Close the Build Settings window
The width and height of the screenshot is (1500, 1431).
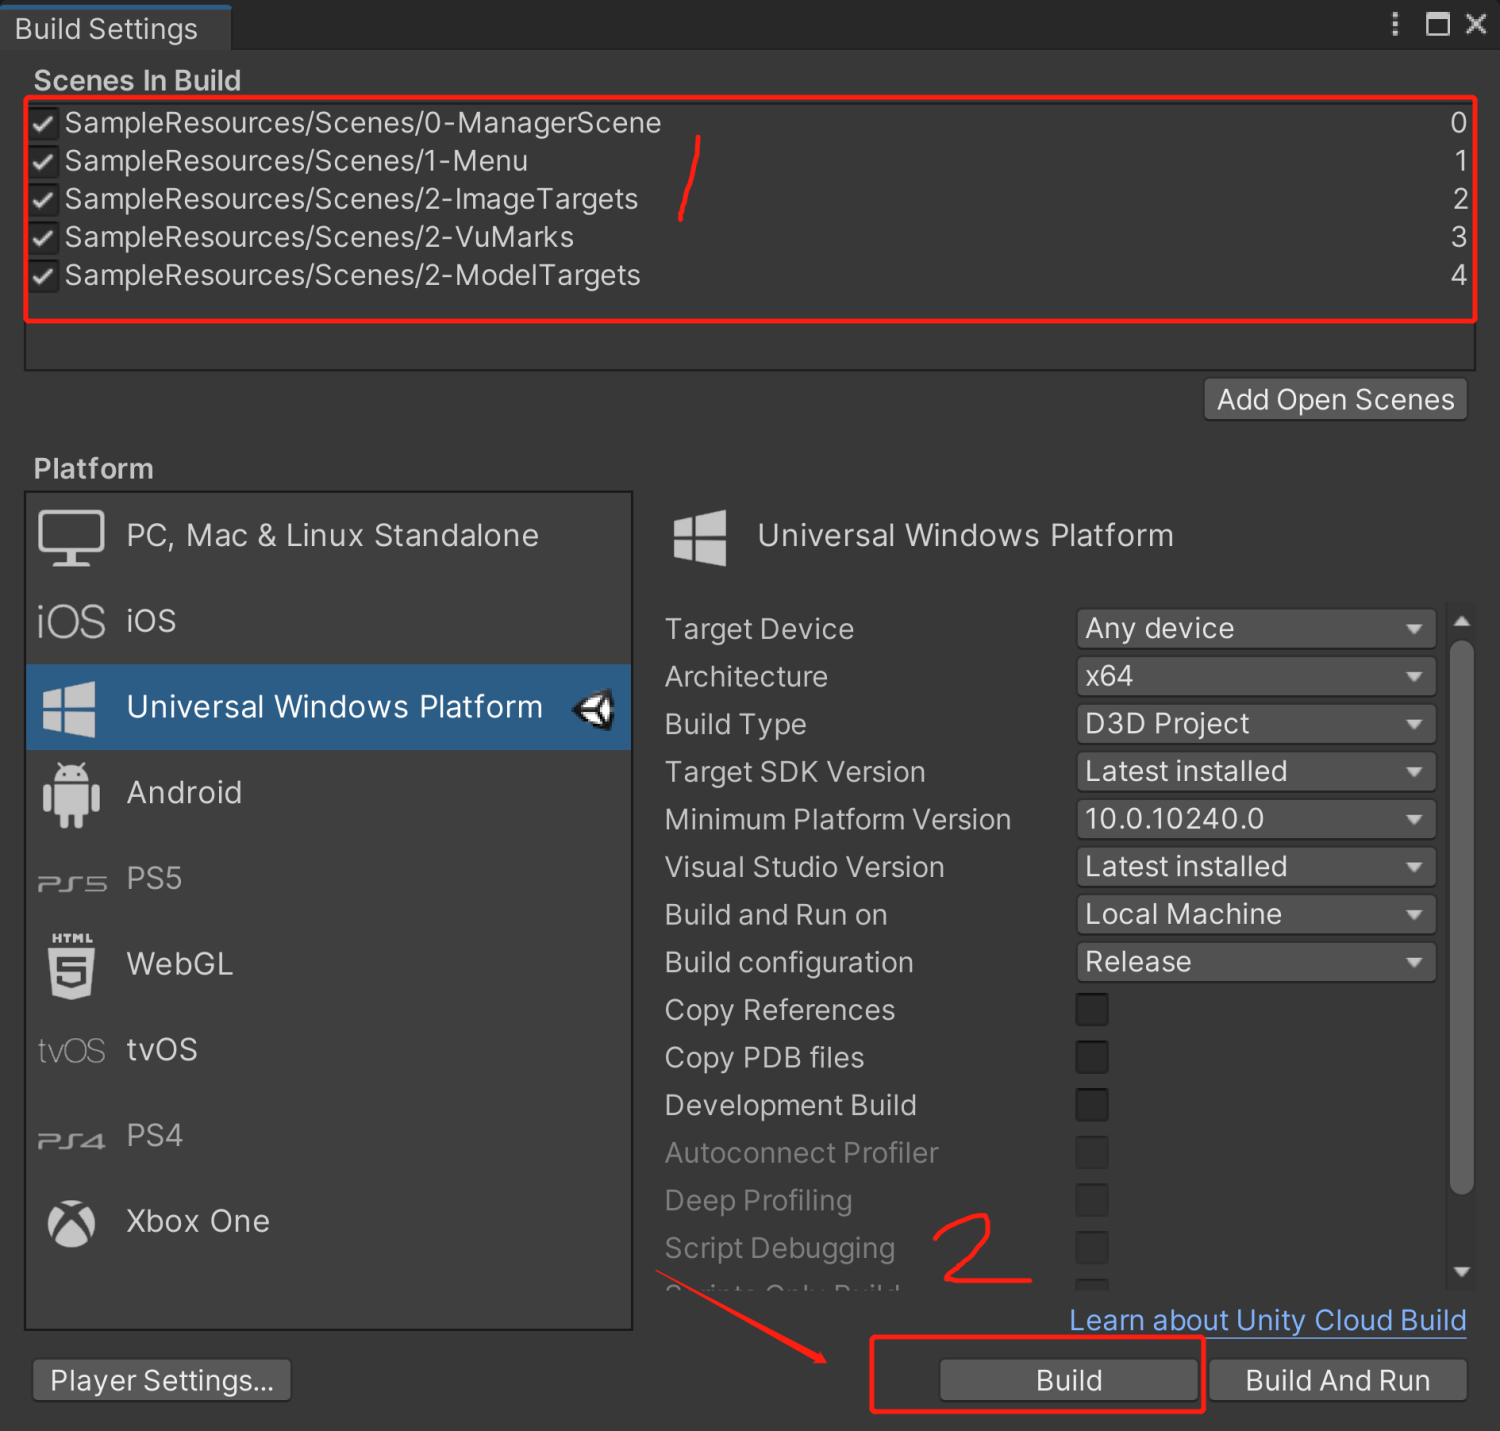(x=1476, y=24)
